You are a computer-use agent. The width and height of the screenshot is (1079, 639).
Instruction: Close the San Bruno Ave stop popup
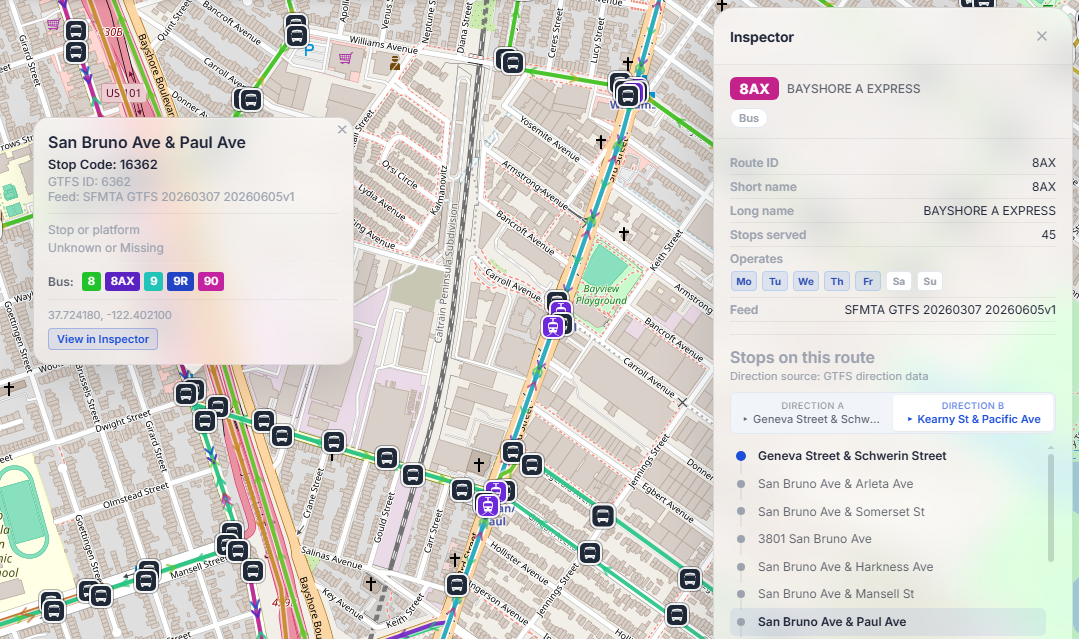pos(342,129)
